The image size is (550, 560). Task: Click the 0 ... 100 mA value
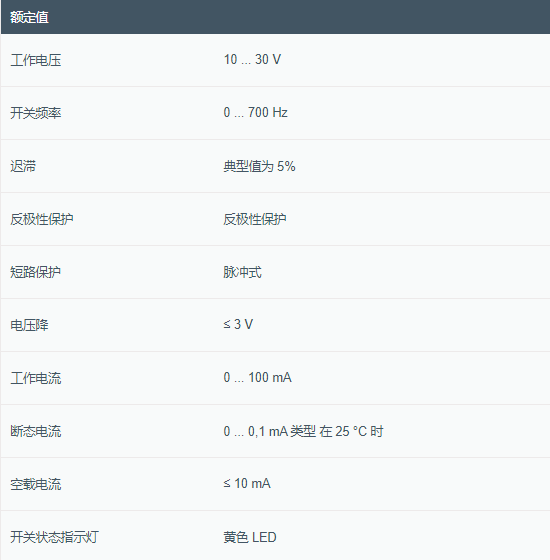[x=258, y=378]
